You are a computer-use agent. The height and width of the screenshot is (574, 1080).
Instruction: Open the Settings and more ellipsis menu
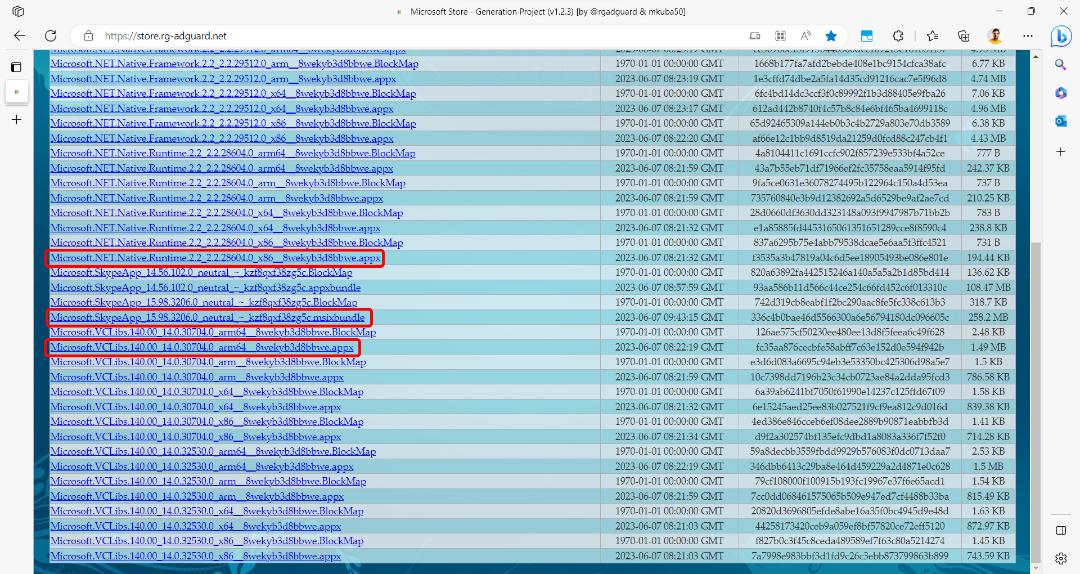[x=1028, y=36]
